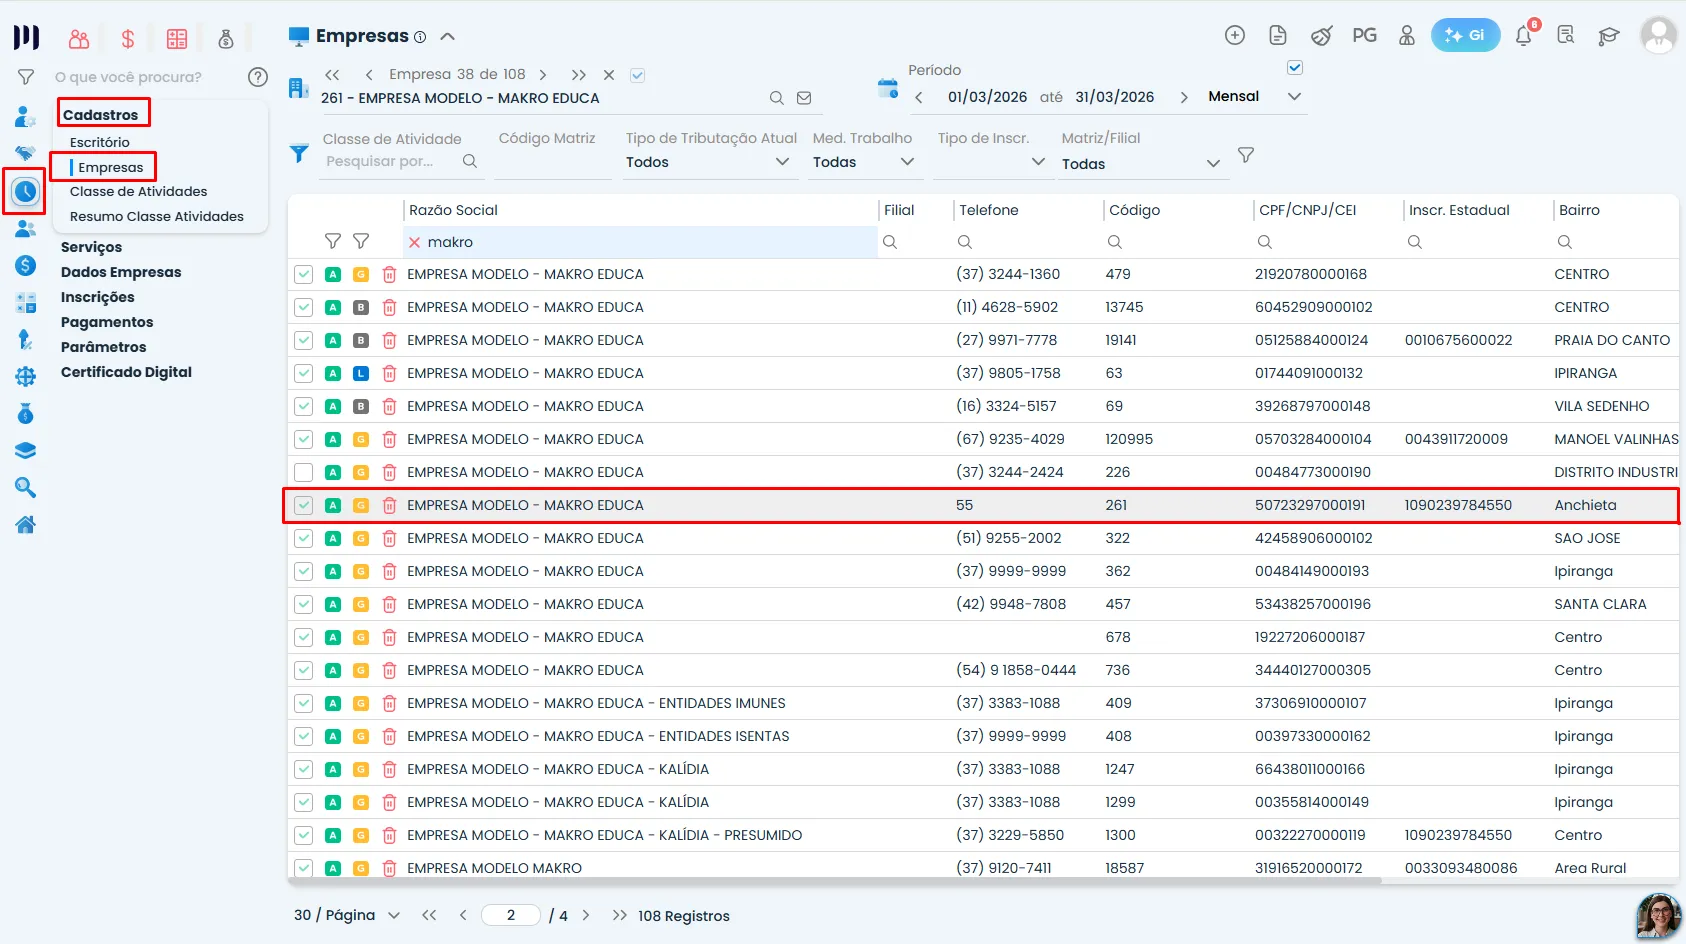This screenshot has width=1686, height=944.
Task: Collapse the Empresas header chevron
Action: click(448, 36)
